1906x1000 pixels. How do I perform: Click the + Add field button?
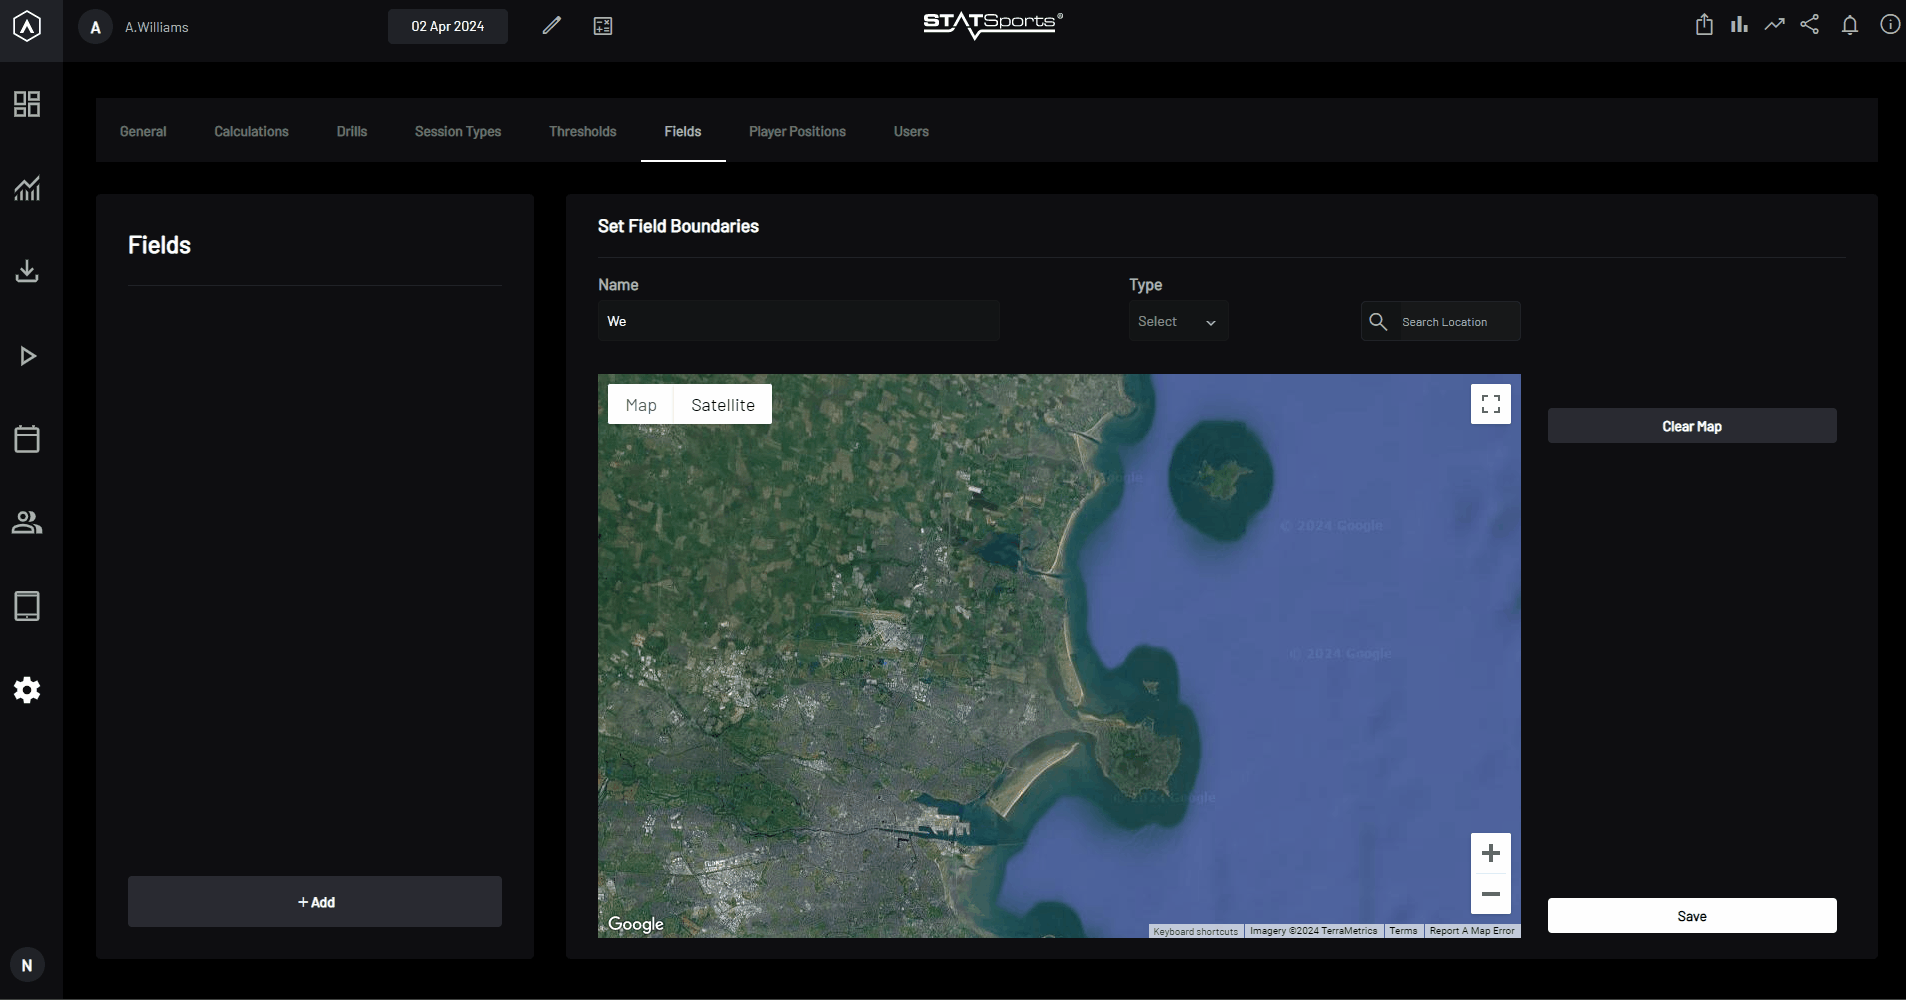pyautogui.click(x=315, y=902)
